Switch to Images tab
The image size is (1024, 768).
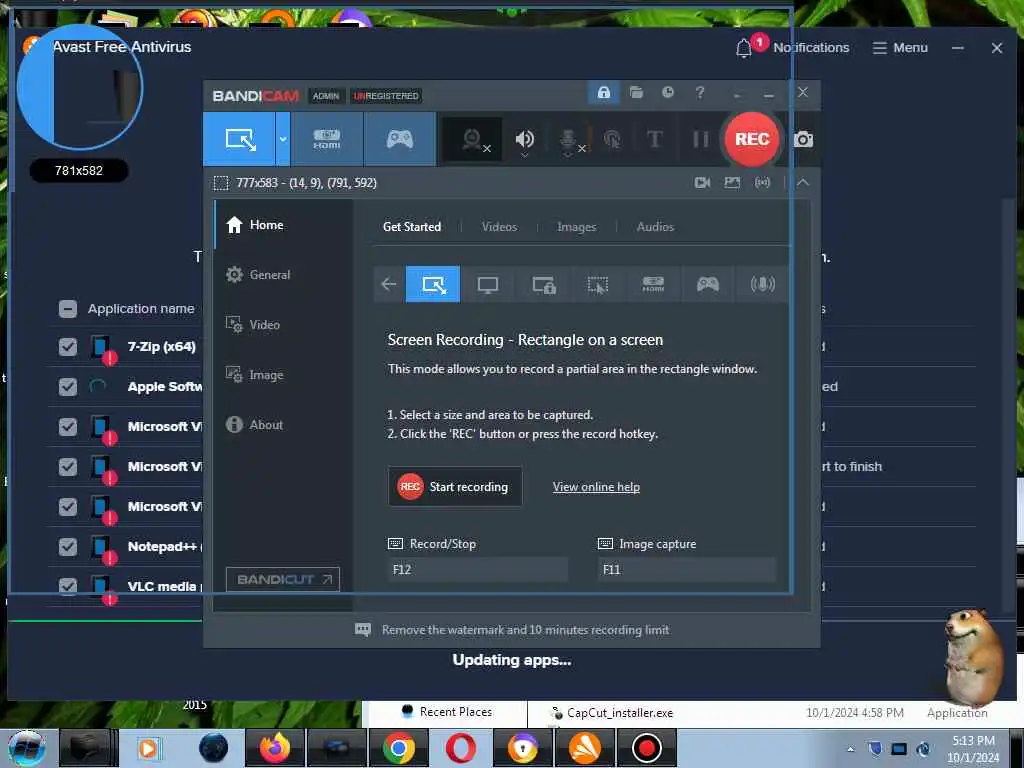[576, 227]
